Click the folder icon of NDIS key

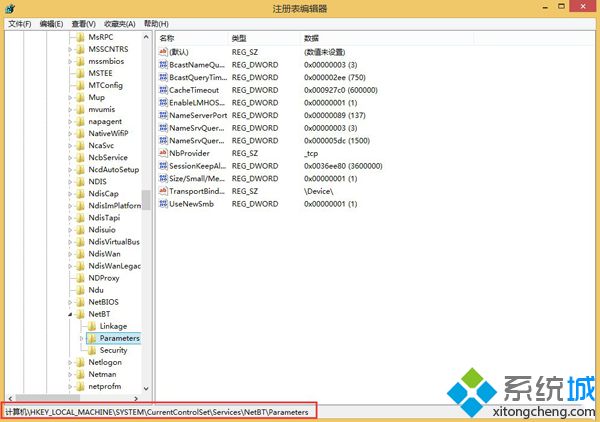[80, 181]
